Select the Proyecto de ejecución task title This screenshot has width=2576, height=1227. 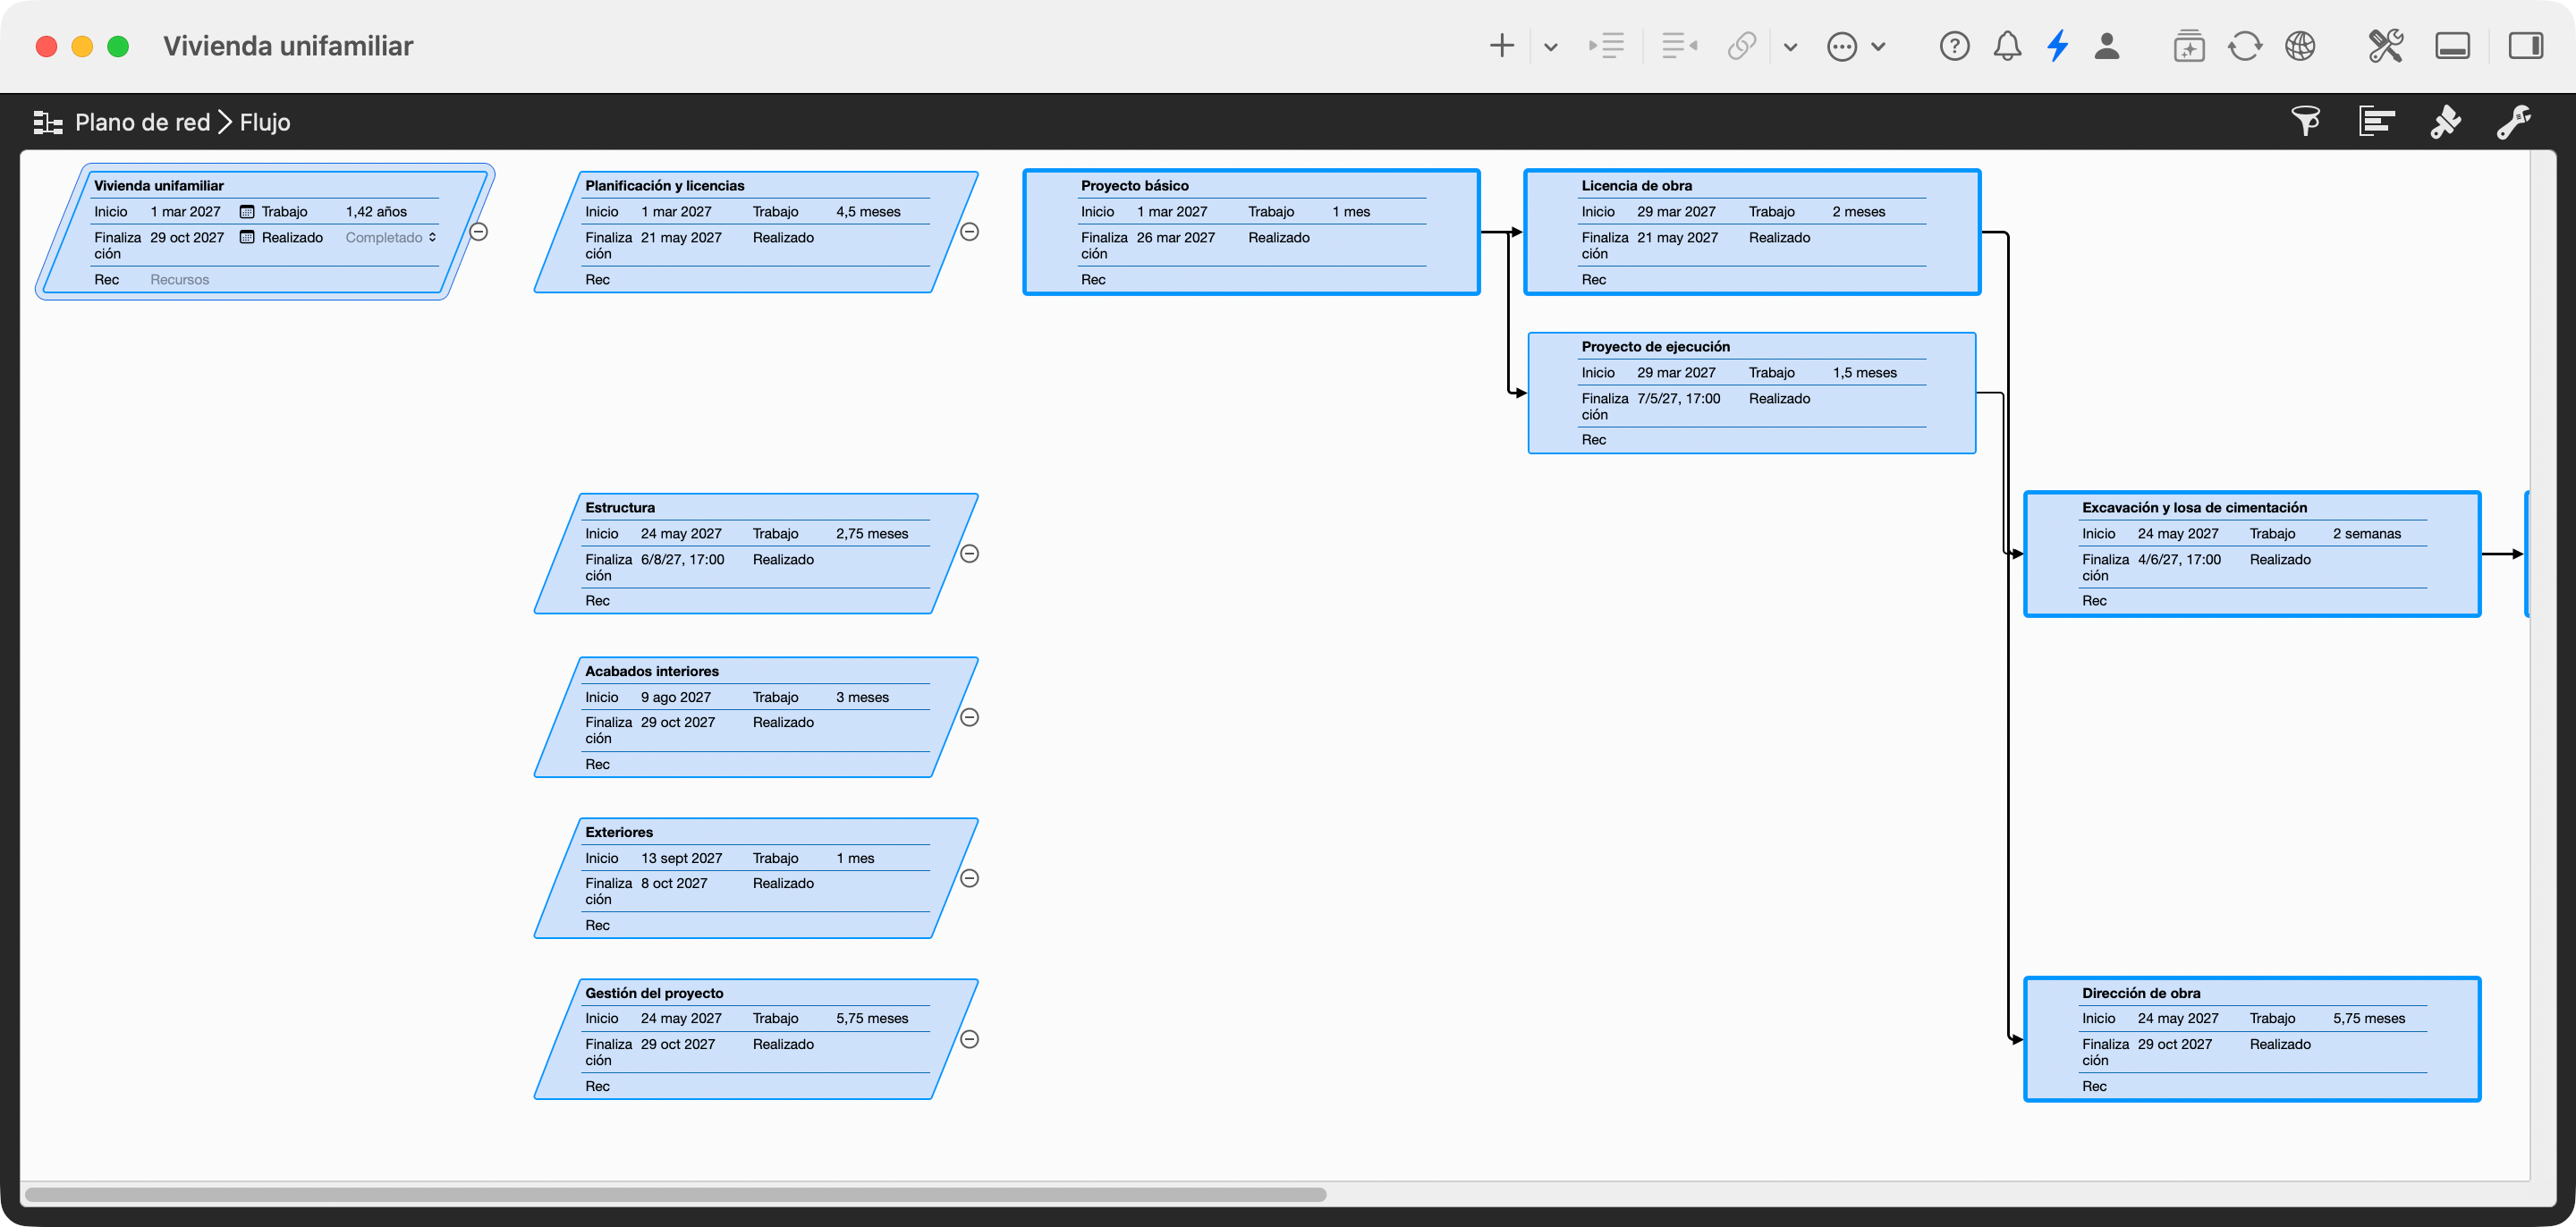coord(1655,347)
